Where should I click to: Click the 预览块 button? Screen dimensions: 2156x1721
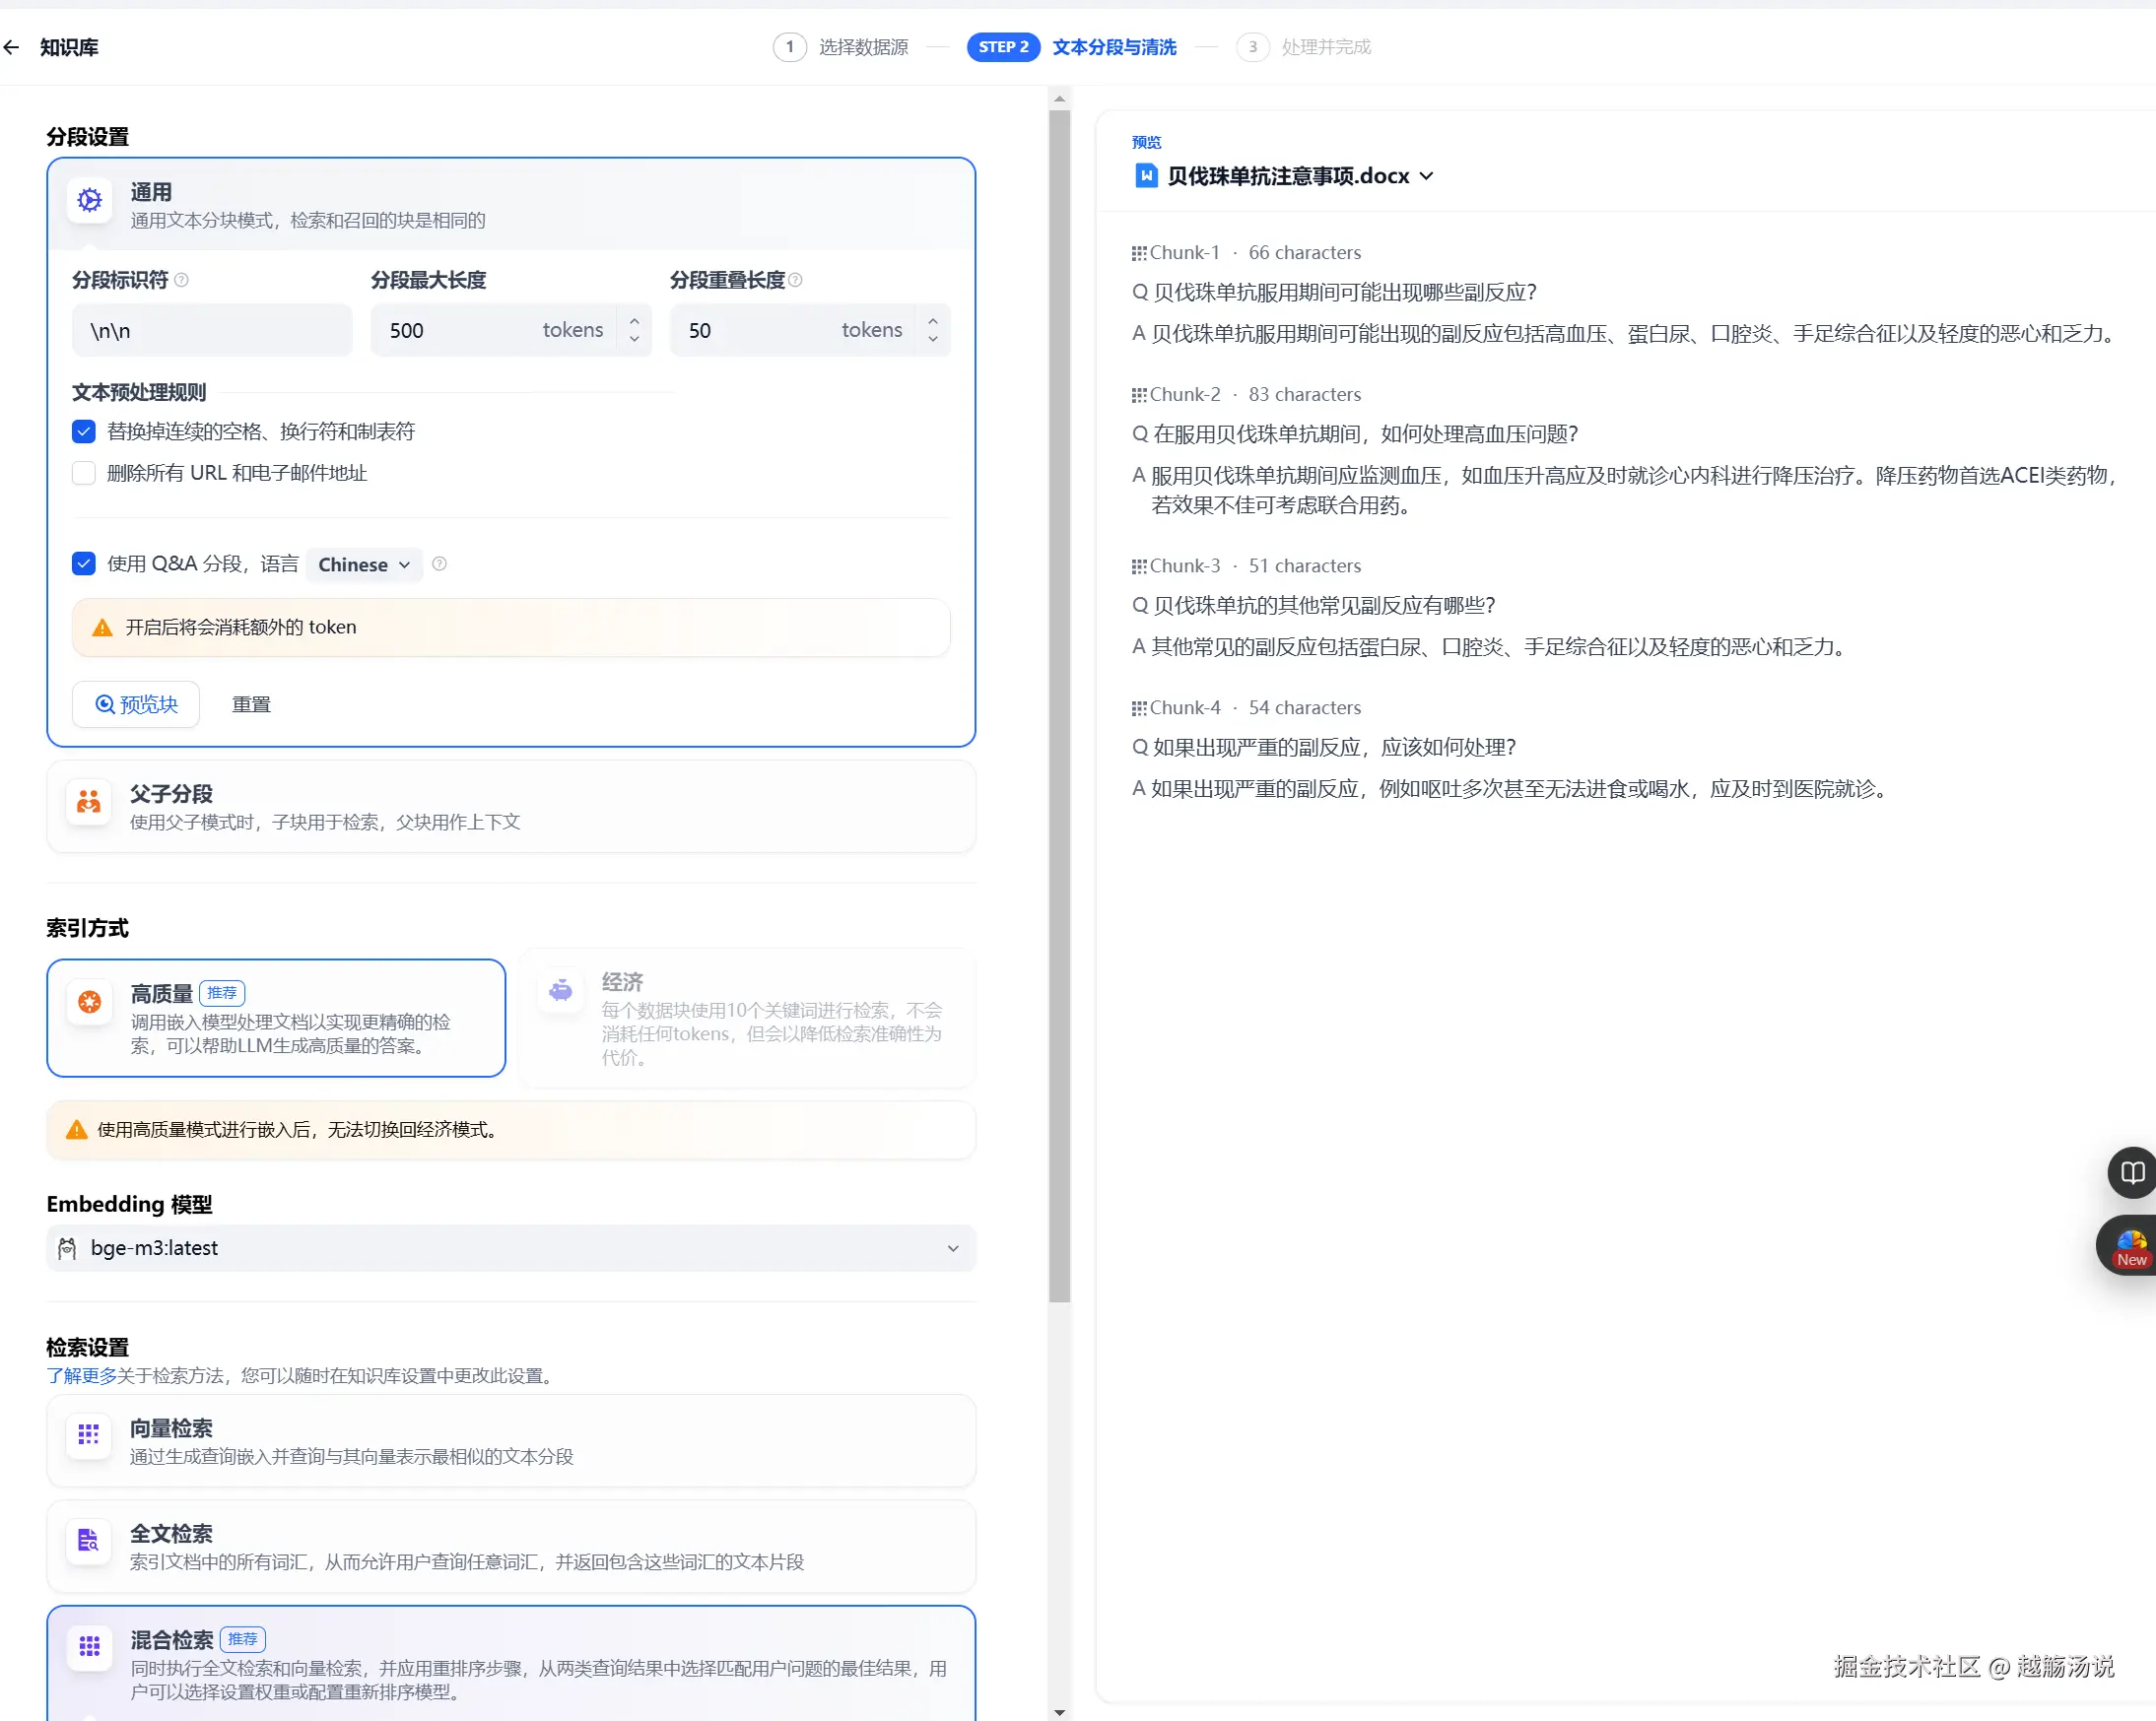pos(136,705)
